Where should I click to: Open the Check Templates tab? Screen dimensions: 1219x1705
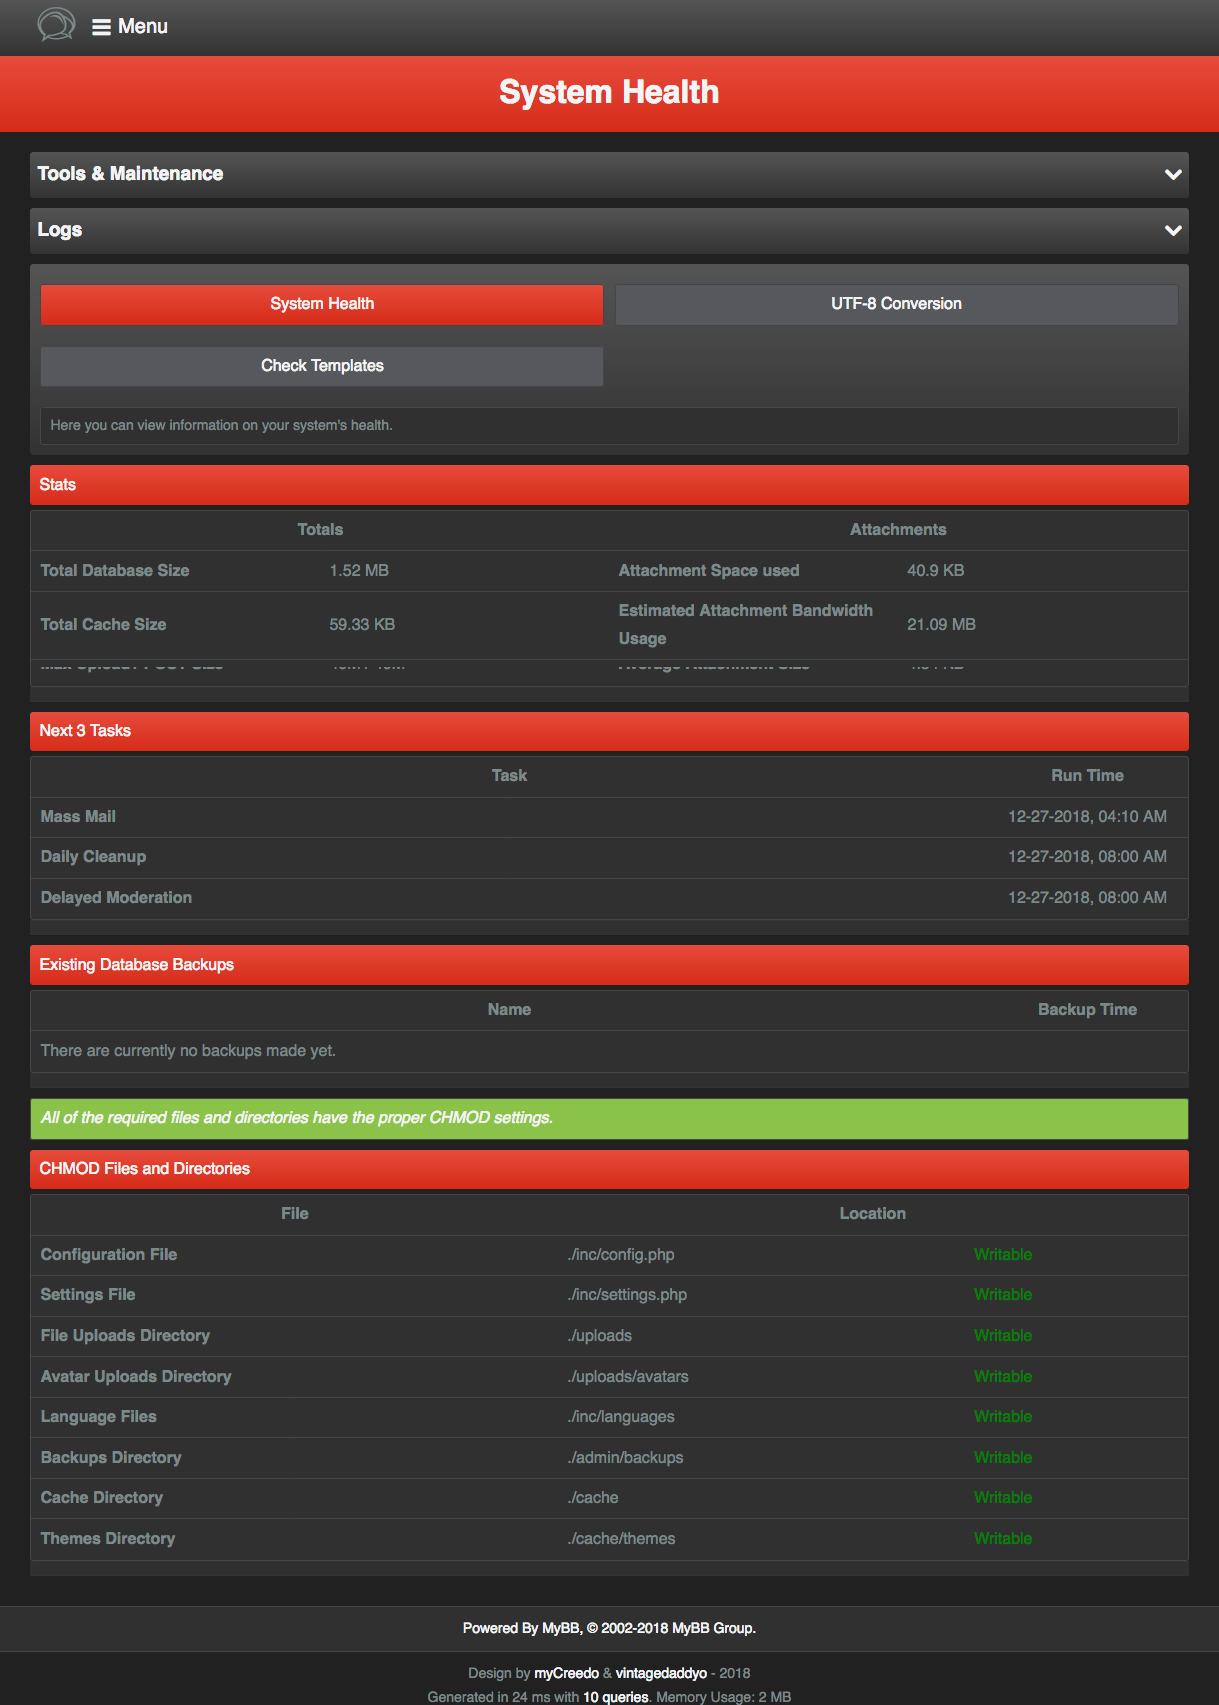[x=322, y=366]
